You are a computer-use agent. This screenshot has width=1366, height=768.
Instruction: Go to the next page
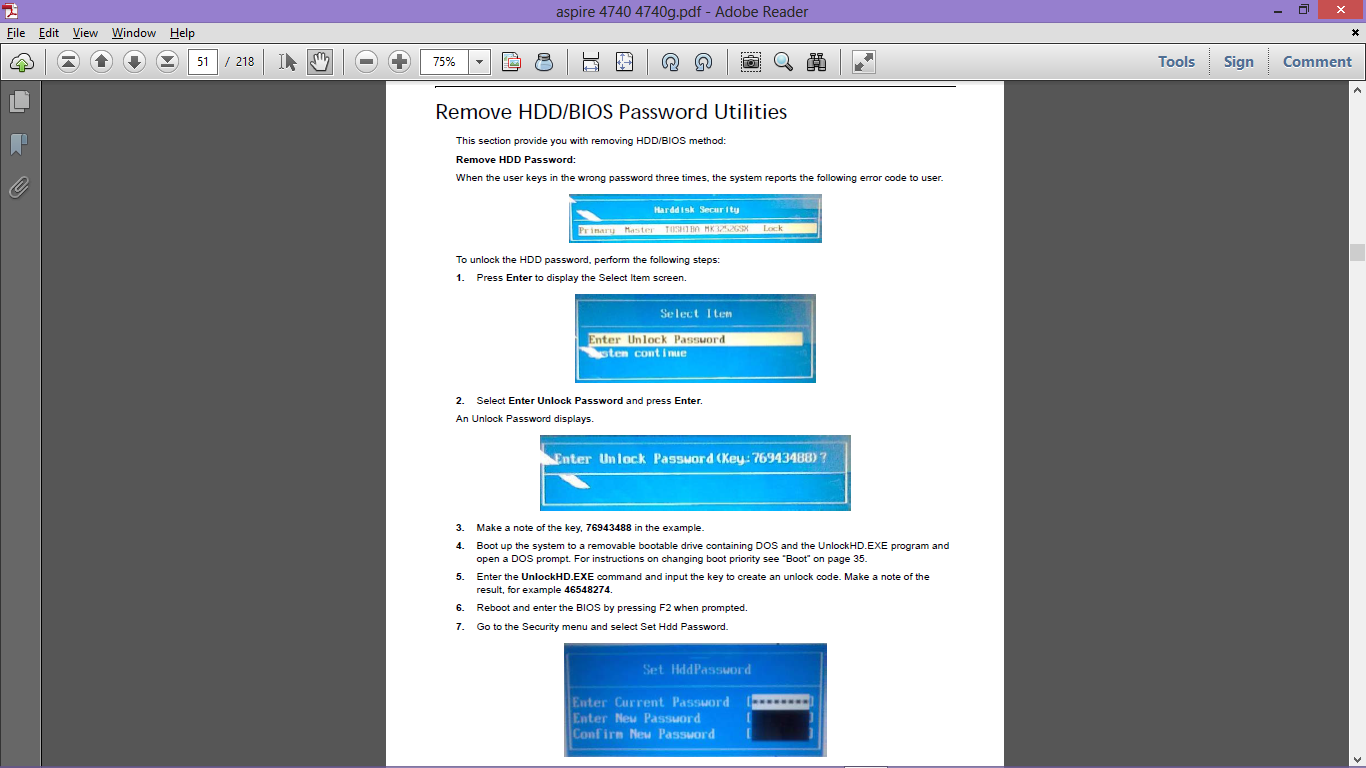134,62
